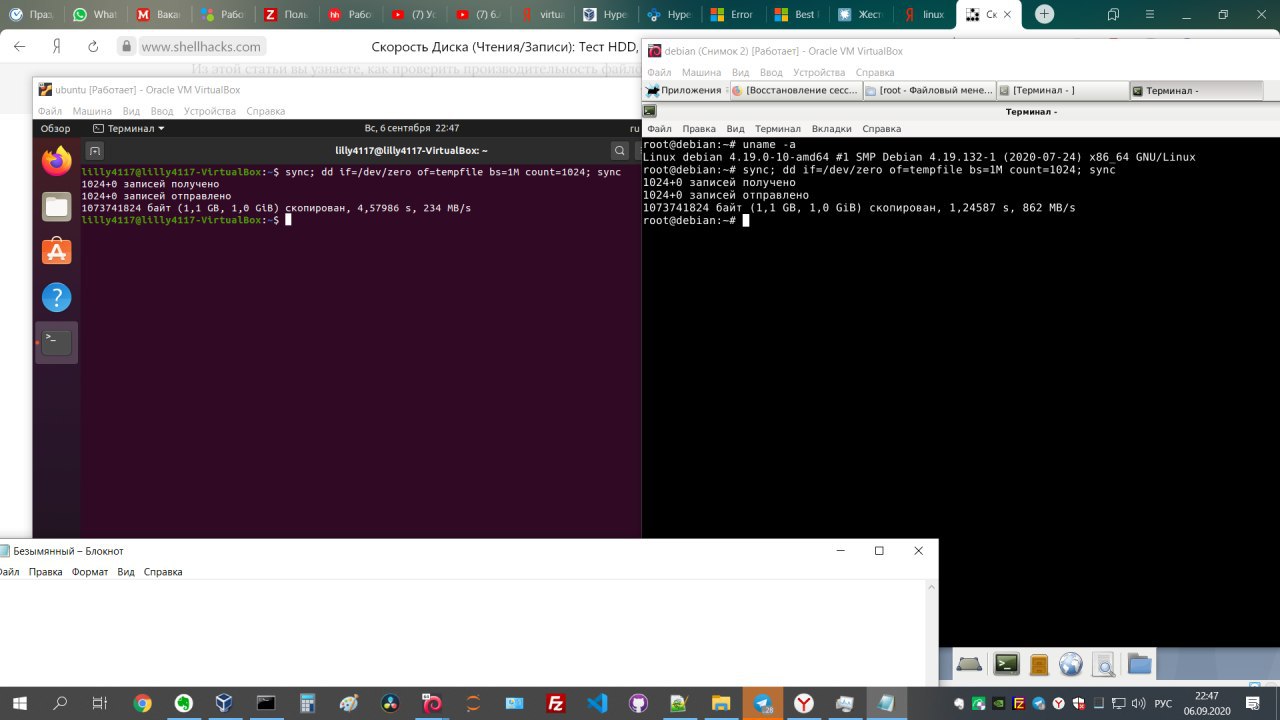The image size is (1280, 720).
Task: Open File Manager in Xfce dock
Action: pyautogui.click(x=1039, y=664)
